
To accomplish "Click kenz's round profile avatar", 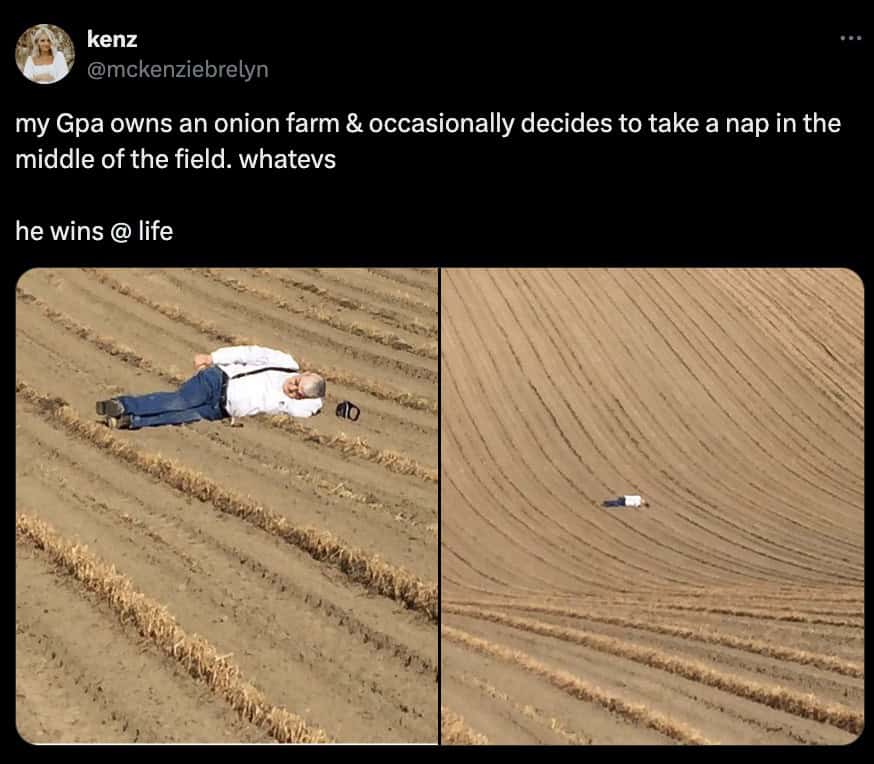I will click(45, 53).
